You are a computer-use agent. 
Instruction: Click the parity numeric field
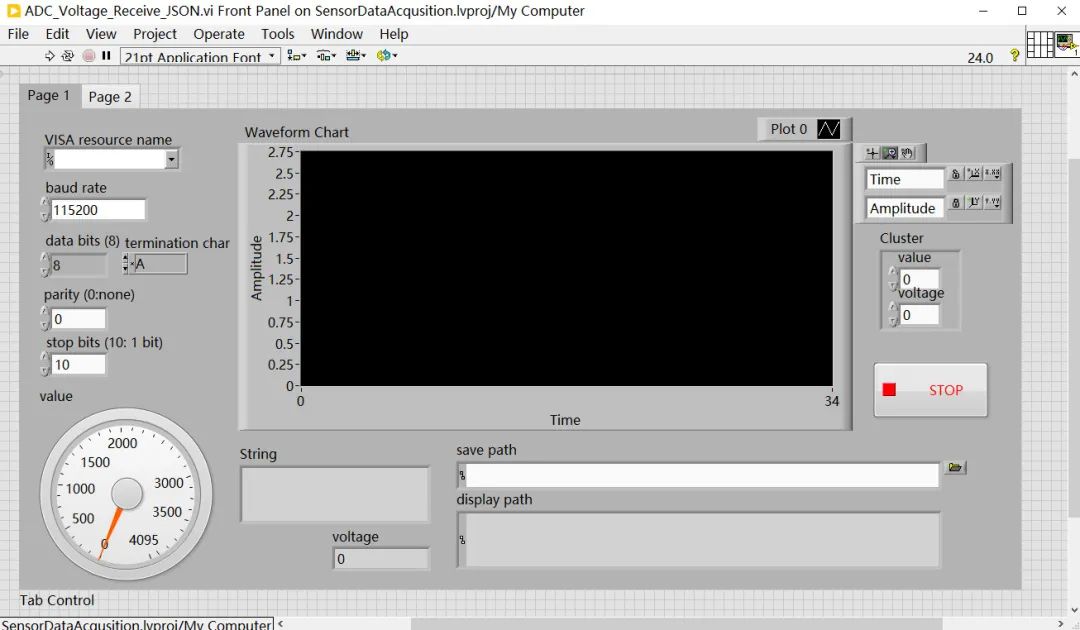tap(79, 319)
